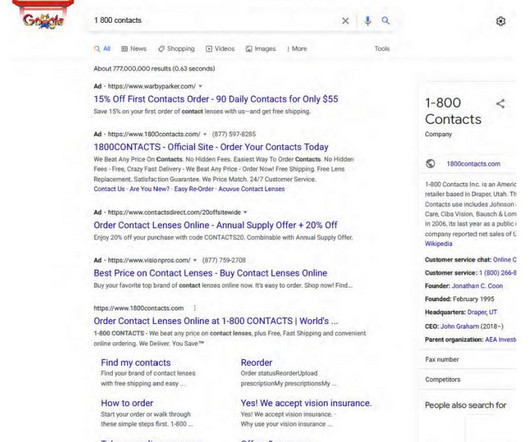The image size is (530, 442).
Task: Expand dropdown arrow beside contactsdirect.com ad URL
Action: click(245, 212)
